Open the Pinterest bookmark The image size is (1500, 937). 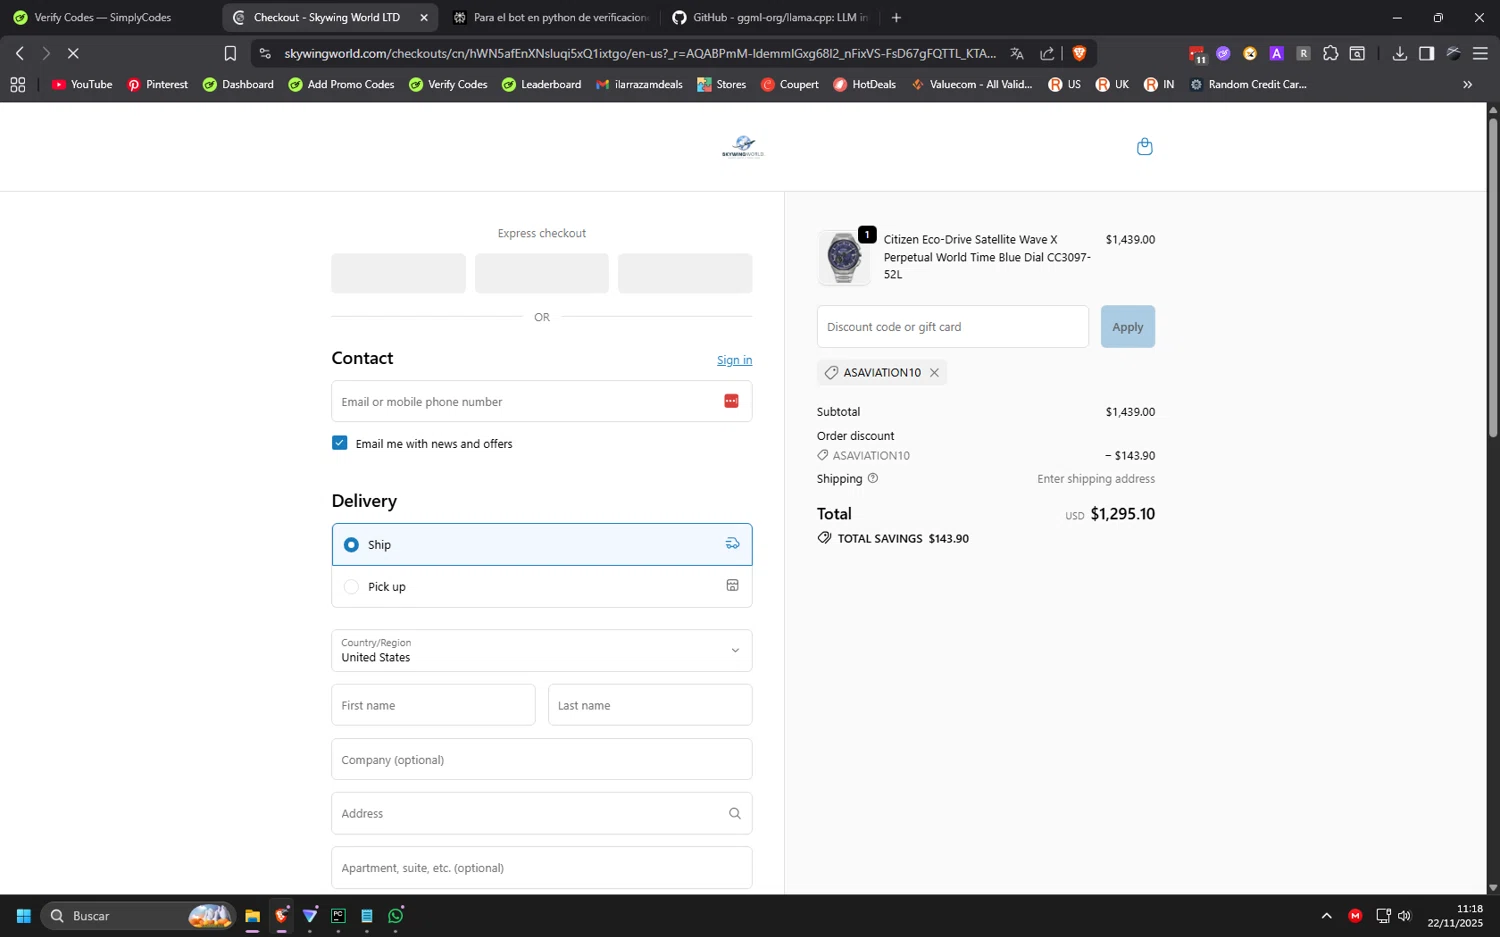(158, 85)
